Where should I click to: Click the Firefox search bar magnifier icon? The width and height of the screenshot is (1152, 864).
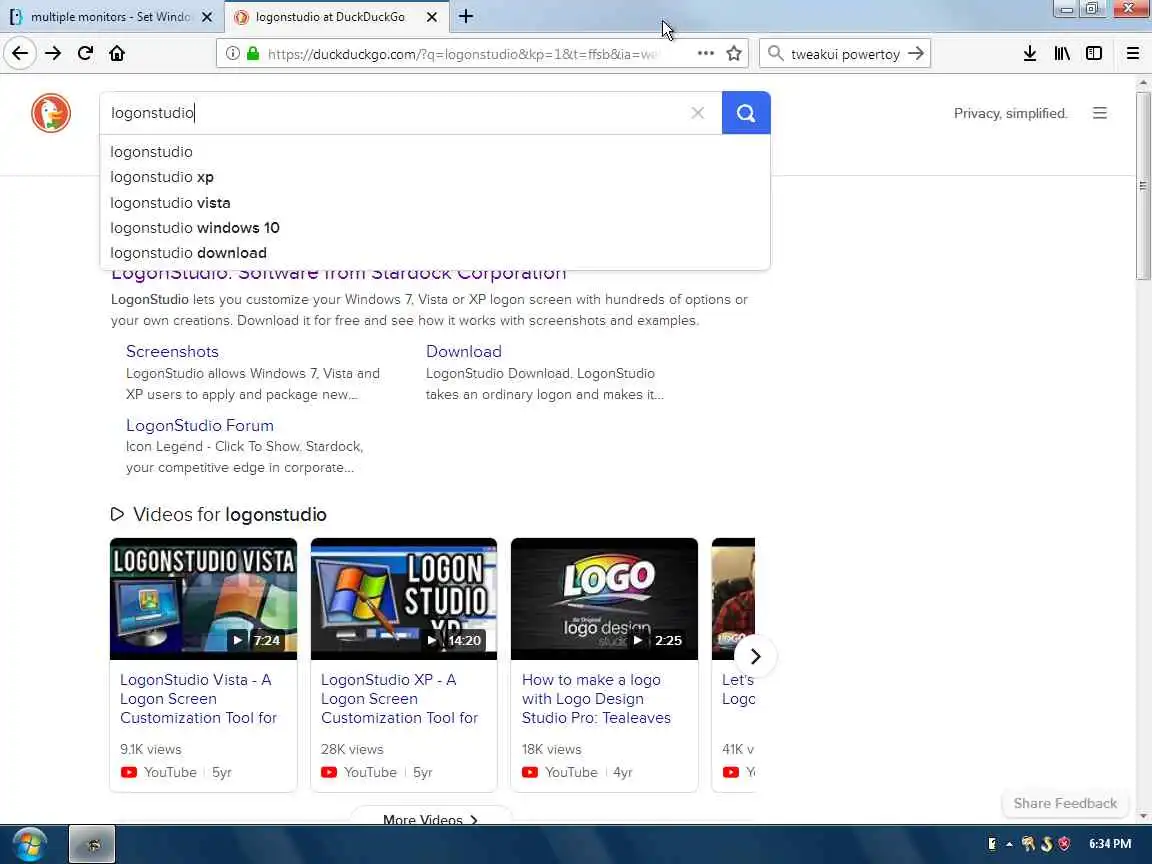click(775, 54)
